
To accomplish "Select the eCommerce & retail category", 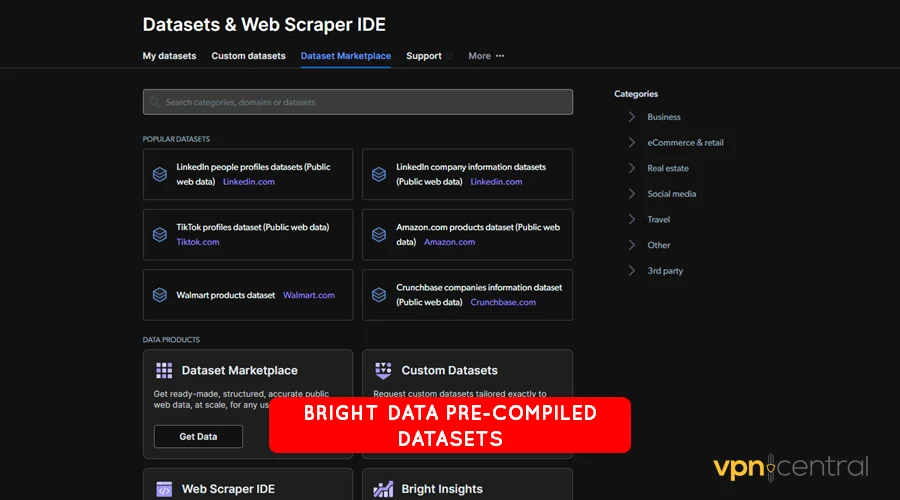I will 685,142.
